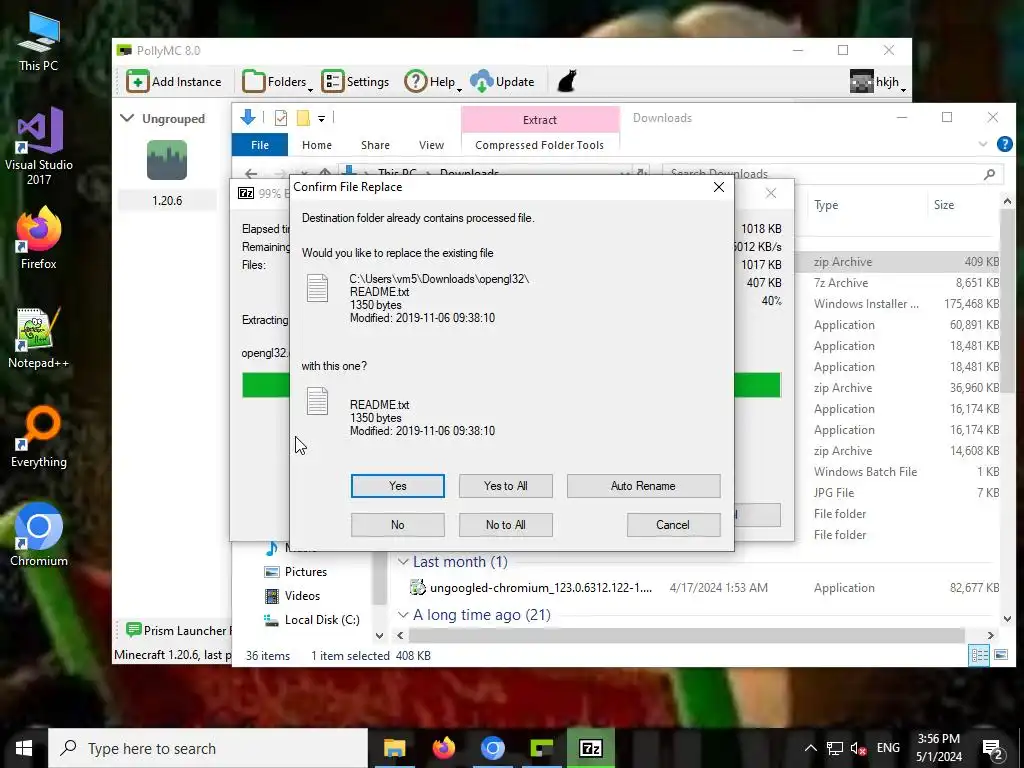Switch to the Home ribbon tab

(317, 145)
